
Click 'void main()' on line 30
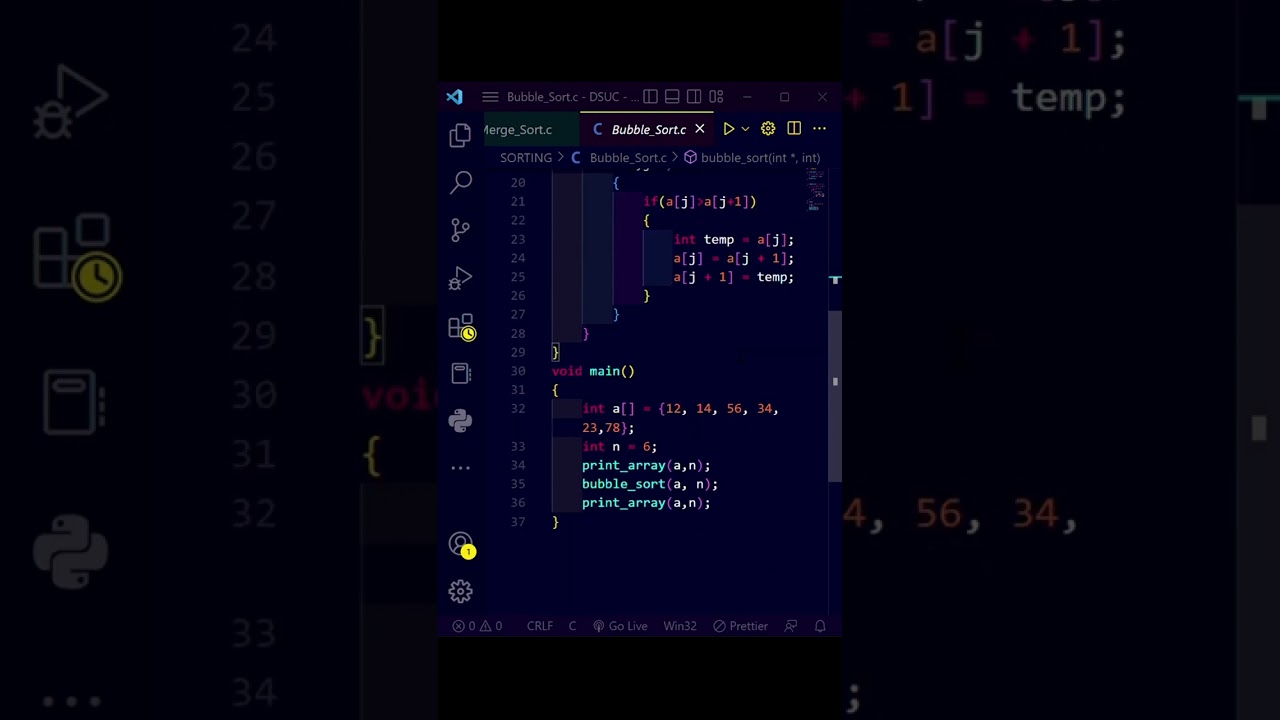pos(593,371)
